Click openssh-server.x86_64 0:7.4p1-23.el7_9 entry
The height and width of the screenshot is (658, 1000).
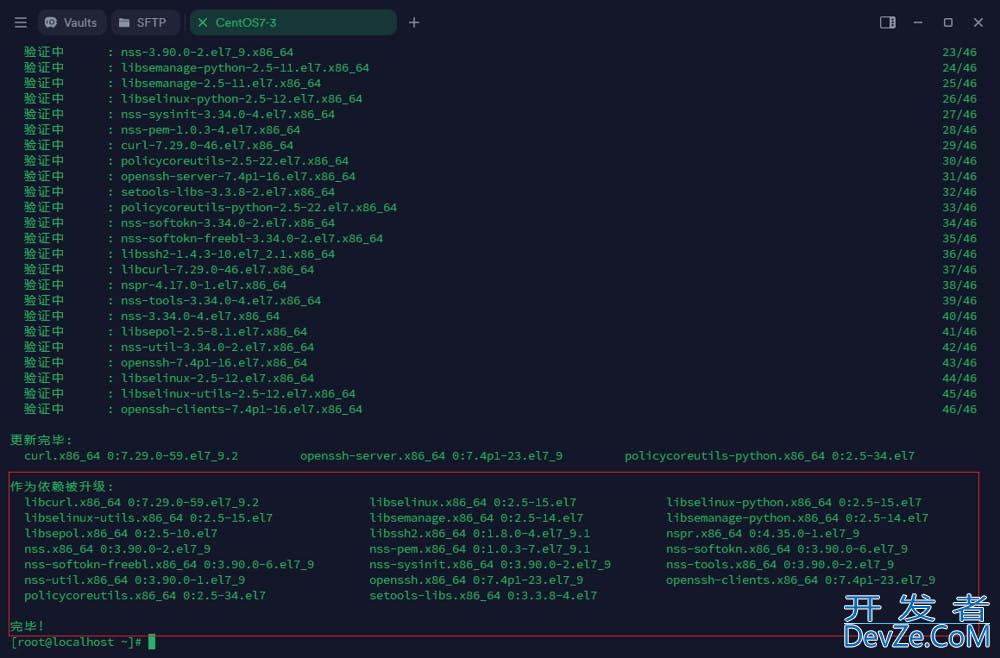click(x=431, y=456)
